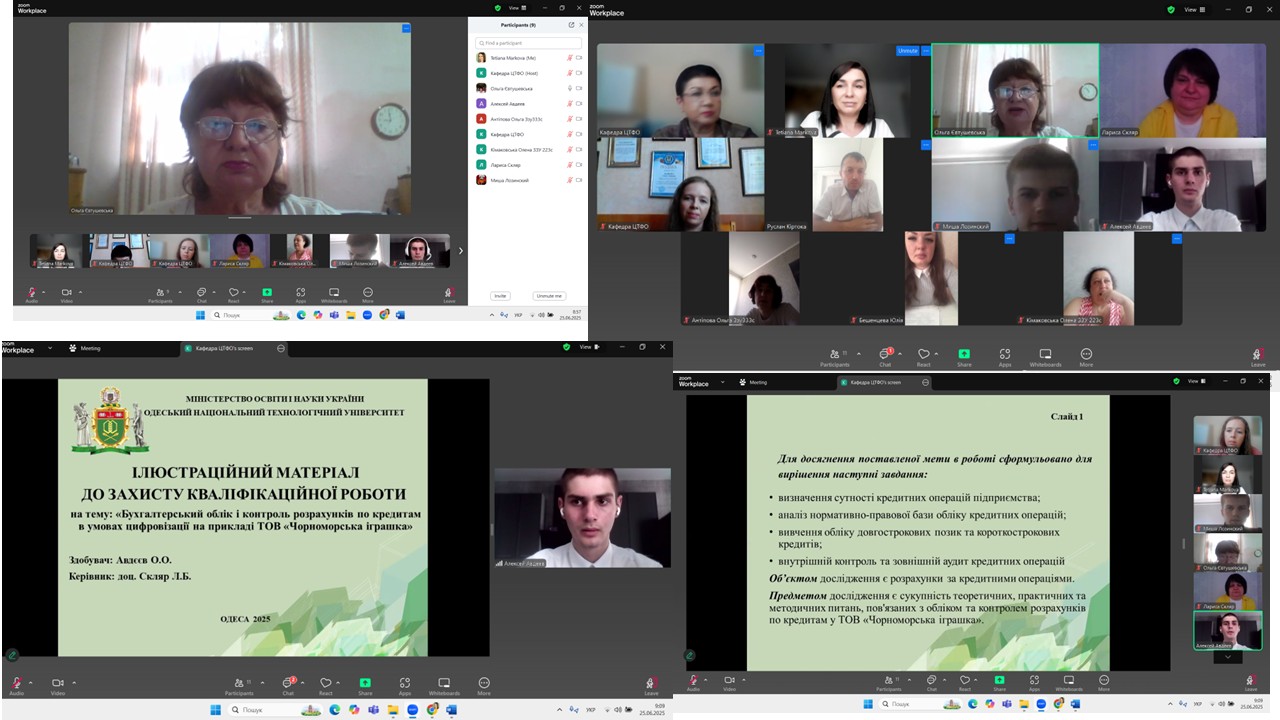Screen dimensions: 1280x720
Task: Toggle Audio mute in title slide Zoom window
Action: (16, 685)
